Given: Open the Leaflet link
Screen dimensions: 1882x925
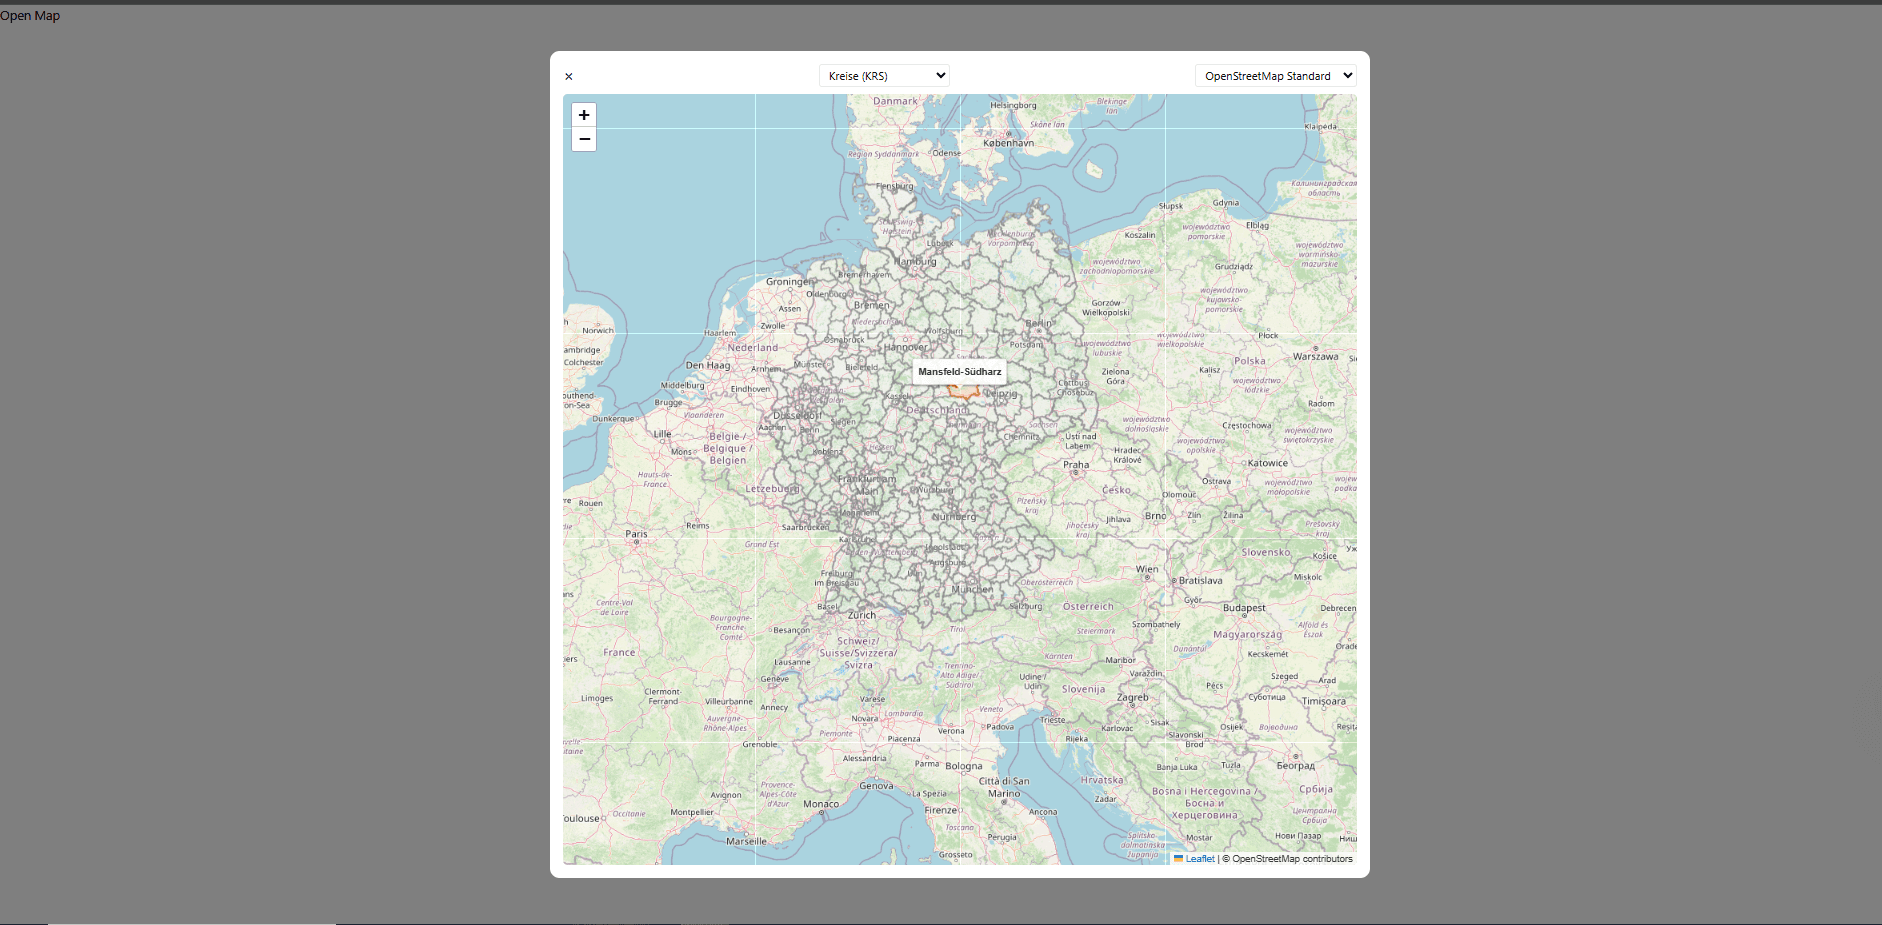Looking at the screenshot, I should pyautogui.click(x=1199, y=859).
